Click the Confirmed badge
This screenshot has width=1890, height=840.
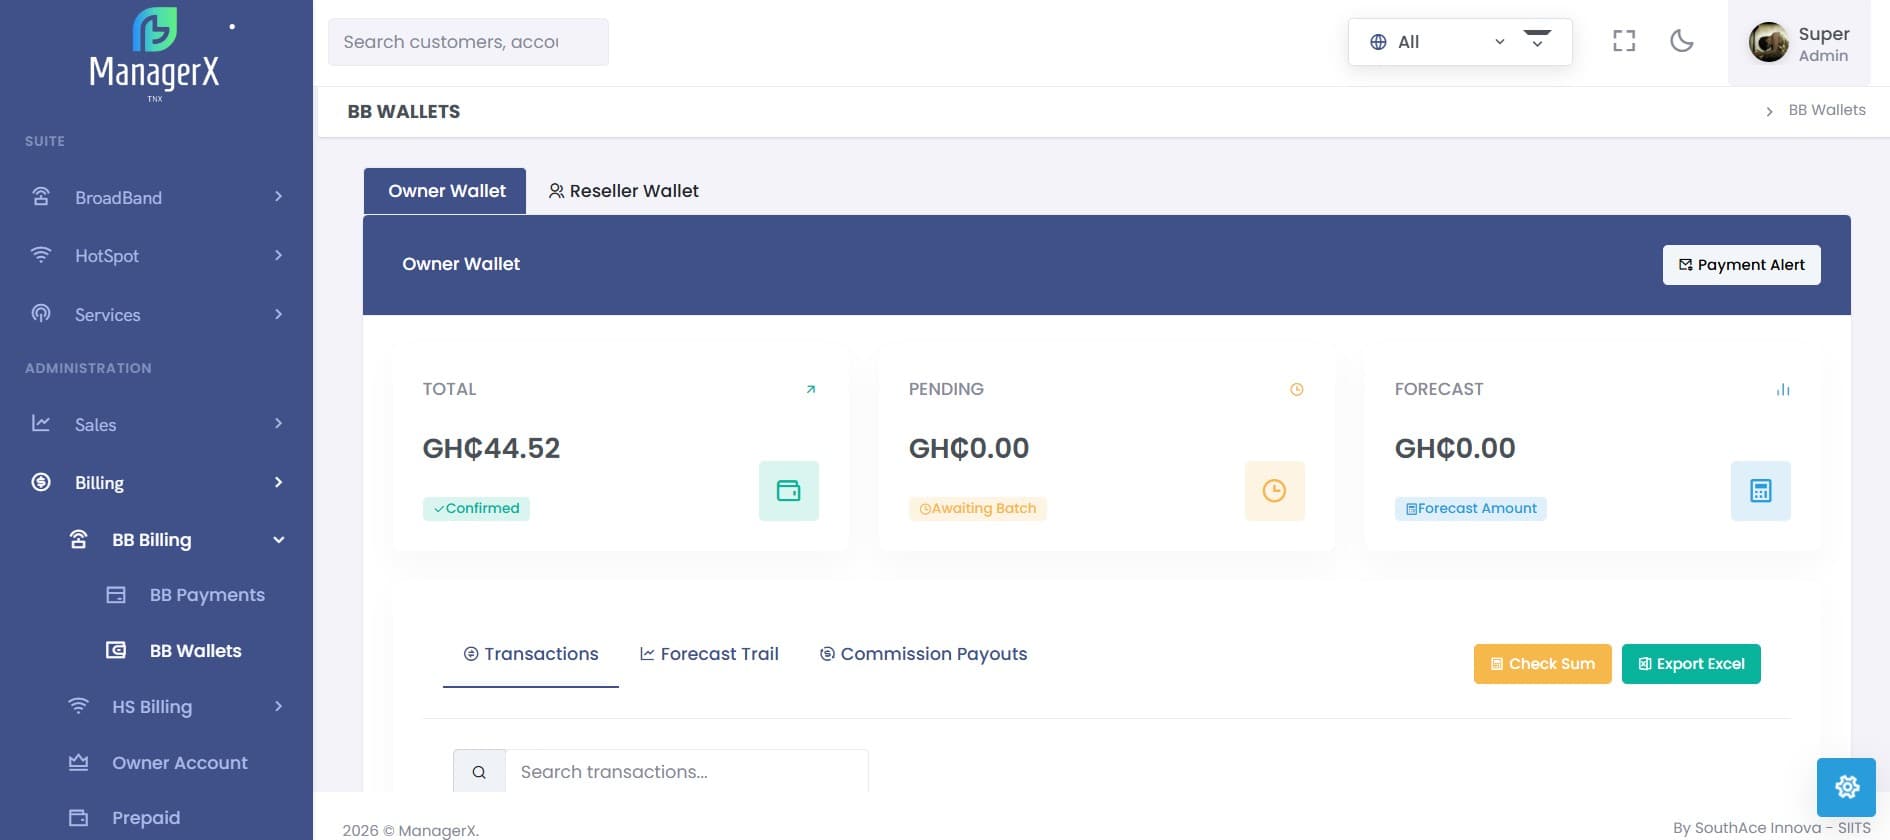pos(476,508)
